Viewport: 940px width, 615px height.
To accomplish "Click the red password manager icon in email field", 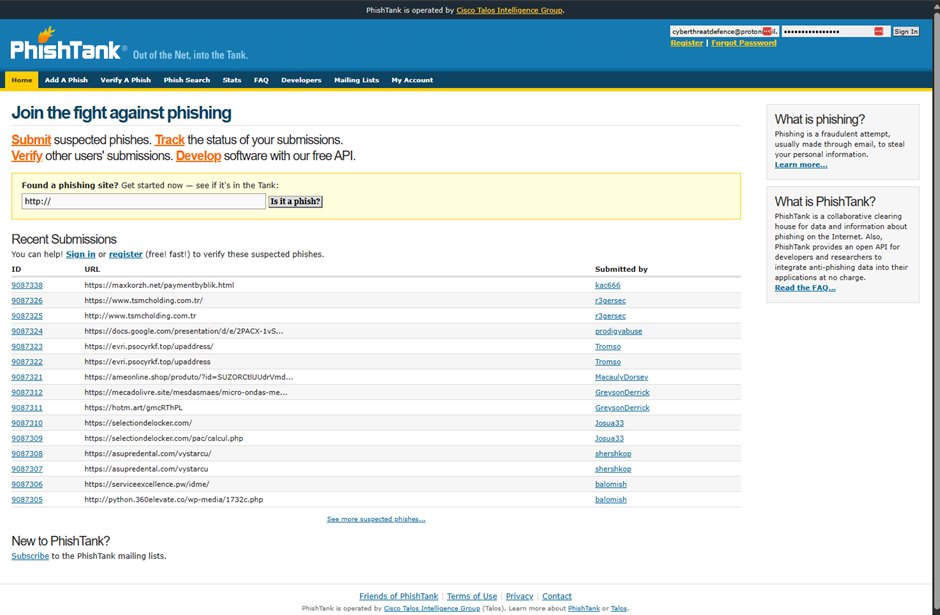I will pyautogui.click(x=767, y=31).
